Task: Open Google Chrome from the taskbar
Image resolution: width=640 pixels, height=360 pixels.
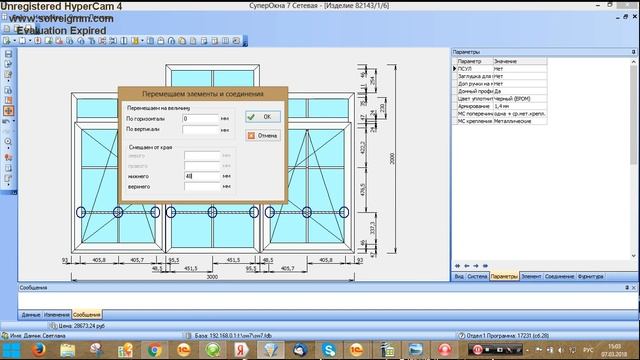Action: (x=154, y=350)
